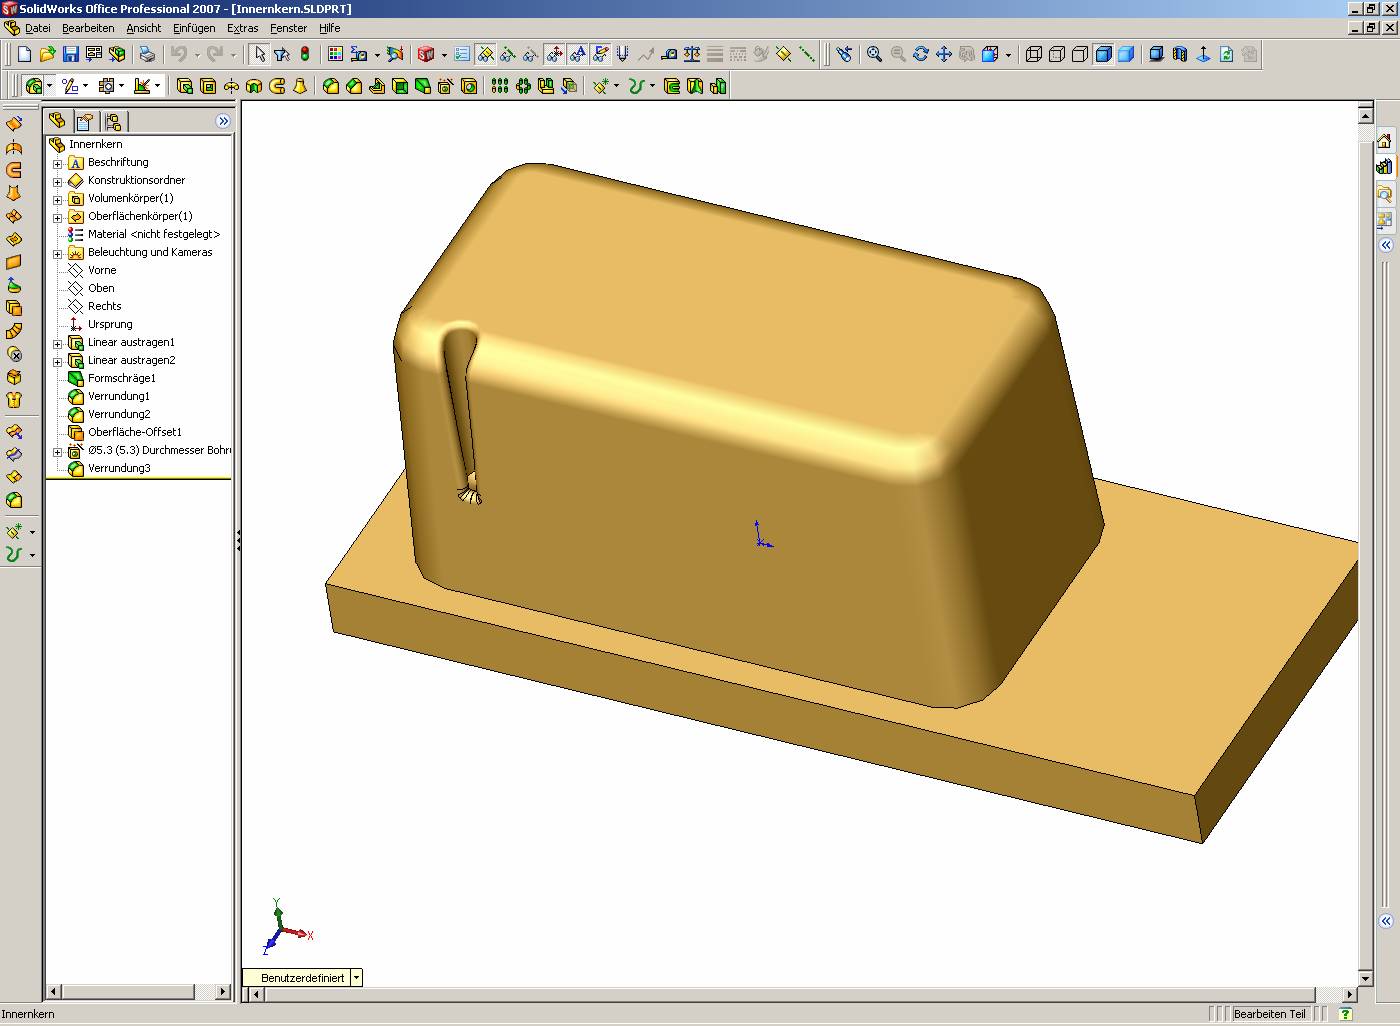Open the ConfigurationManager tab

[x=113, y=122]
